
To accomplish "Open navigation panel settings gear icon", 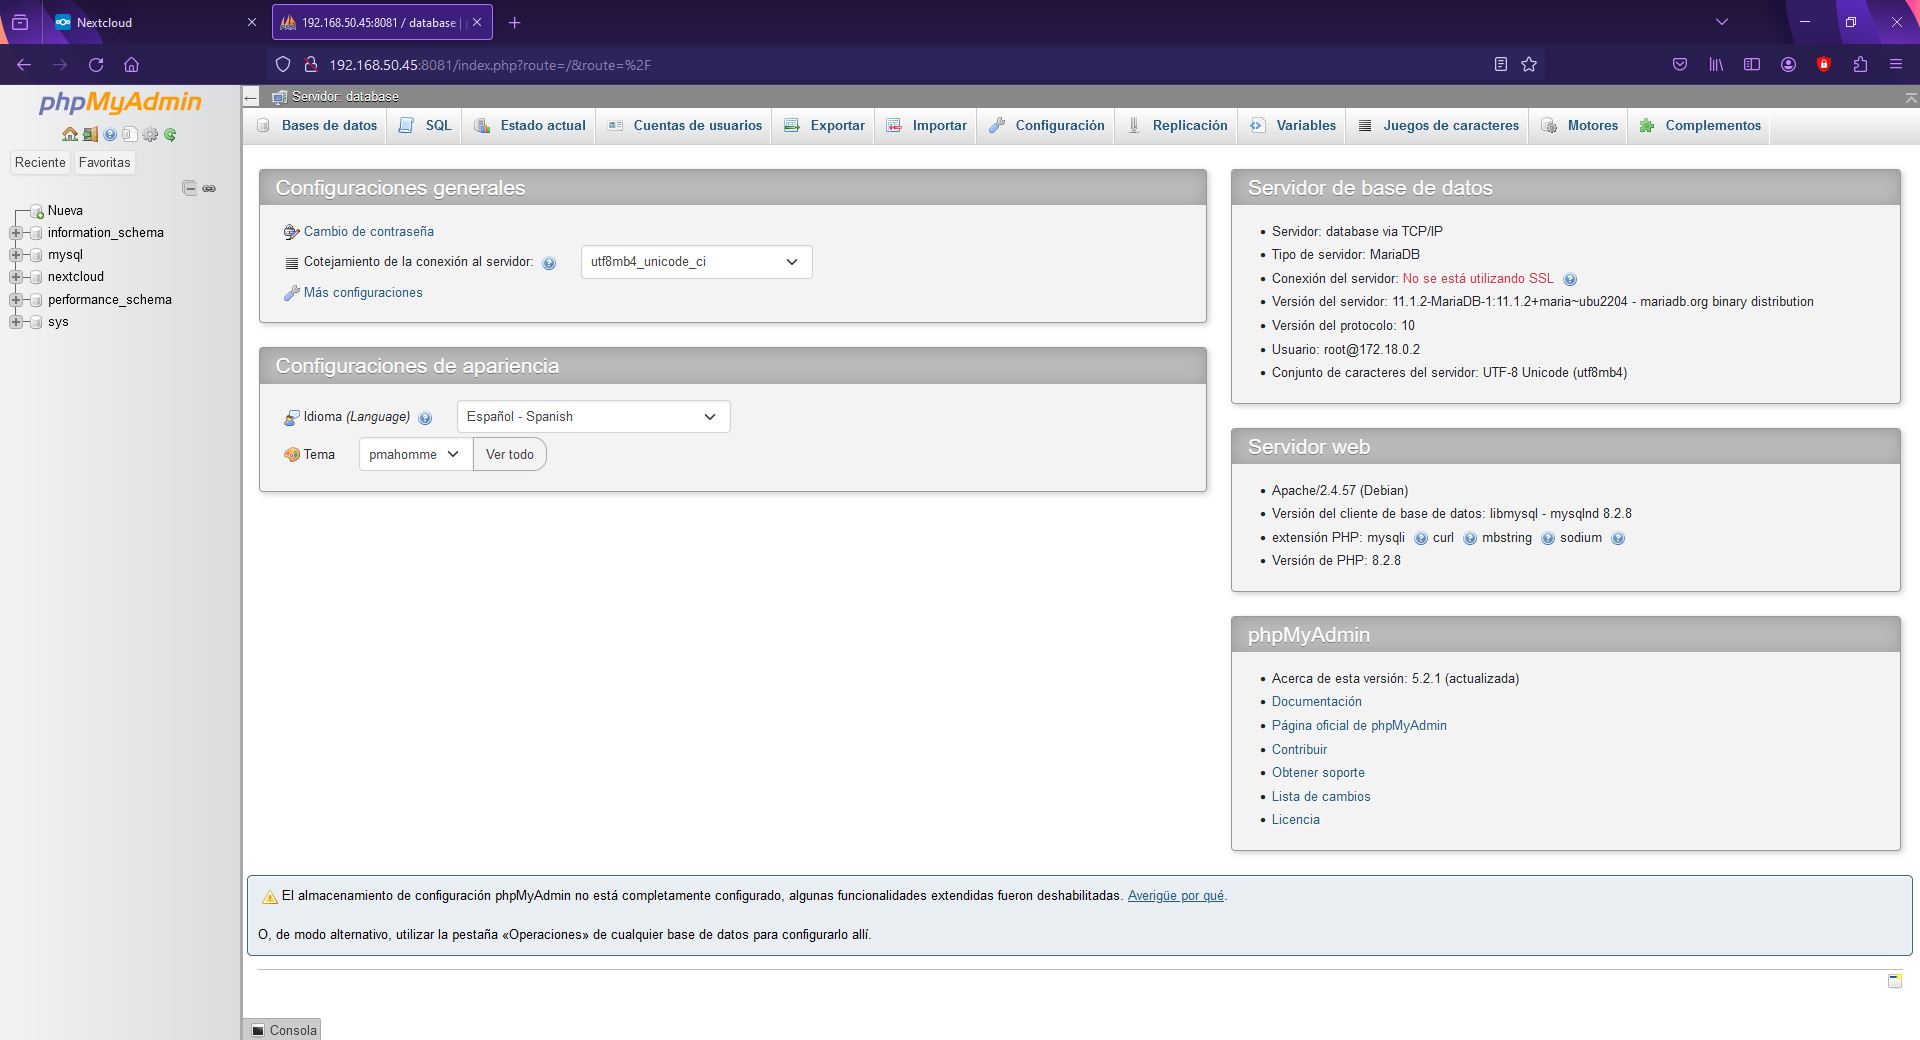I will pos(150,134).
